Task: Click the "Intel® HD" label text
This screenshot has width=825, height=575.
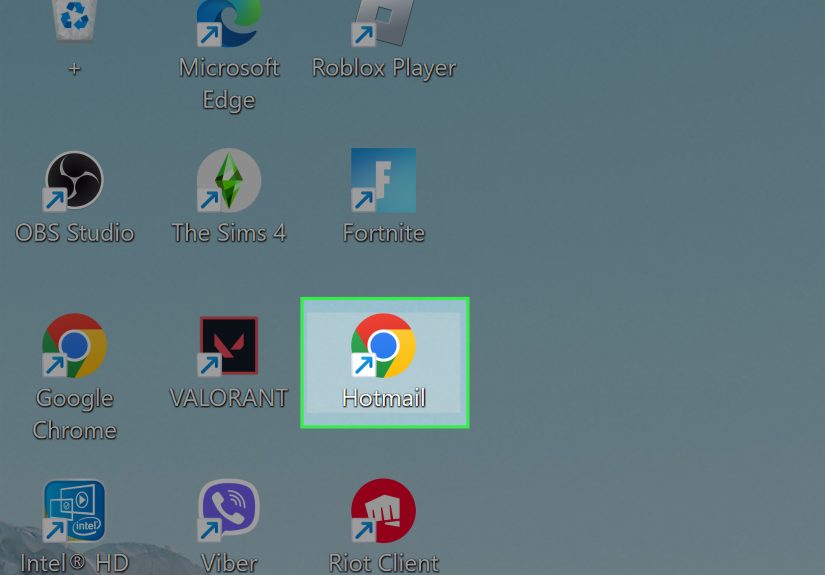Action: coord(75,563)
